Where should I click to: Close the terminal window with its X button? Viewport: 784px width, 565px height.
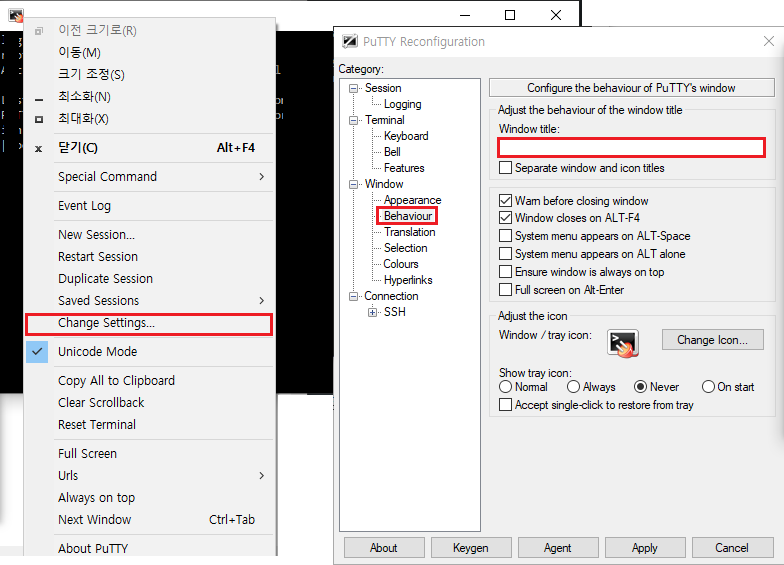tap(556, 15)
